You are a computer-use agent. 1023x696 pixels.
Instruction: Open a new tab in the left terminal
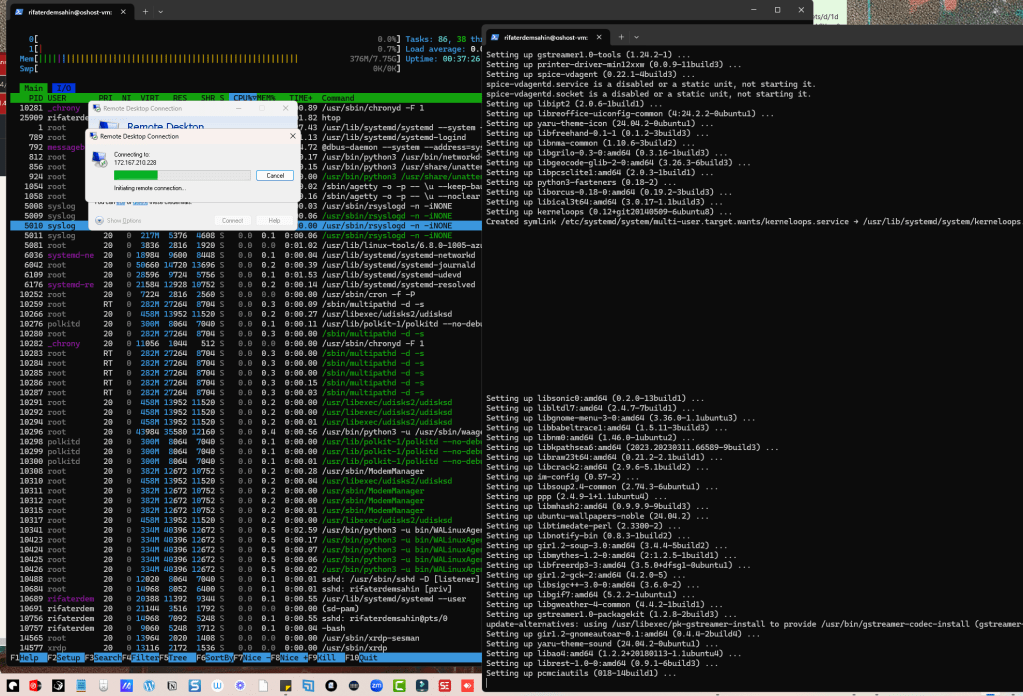[x=145, y=12]
